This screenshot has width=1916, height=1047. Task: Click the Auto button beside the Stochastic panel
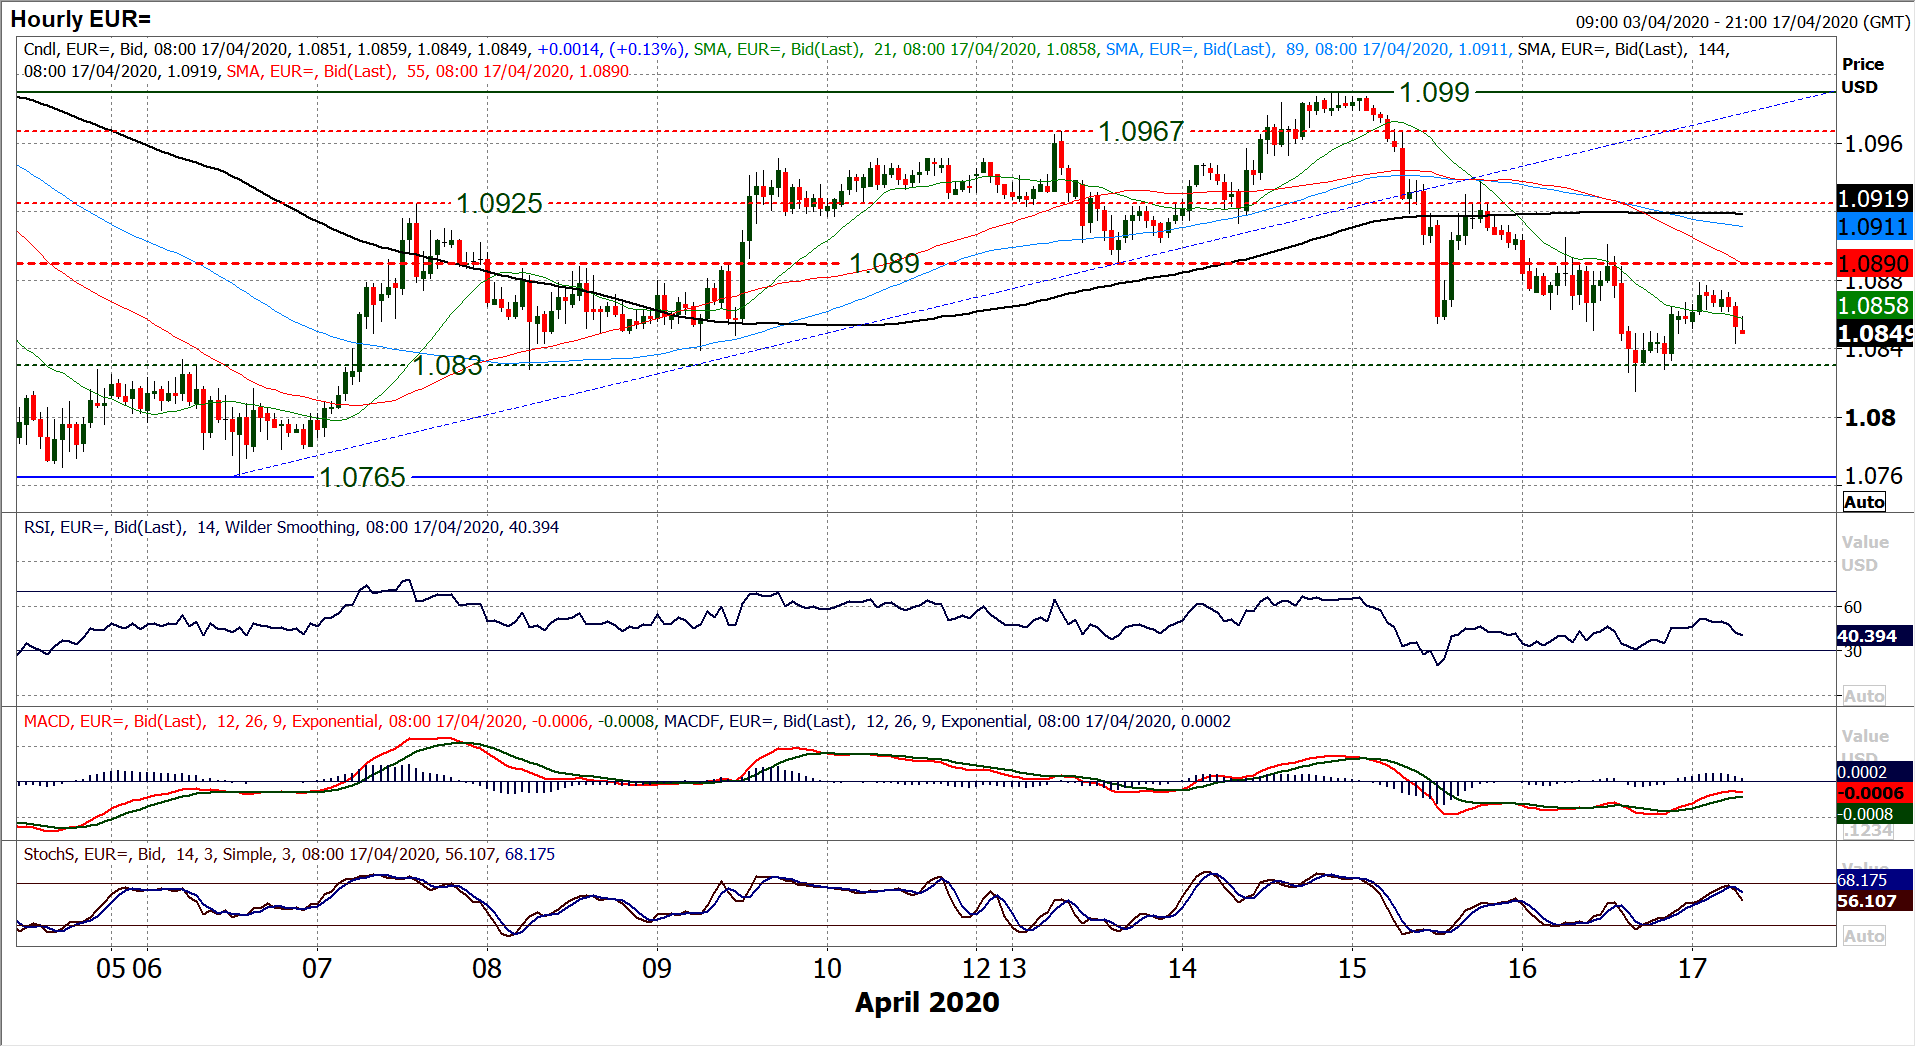click(x=1864, y=936)
